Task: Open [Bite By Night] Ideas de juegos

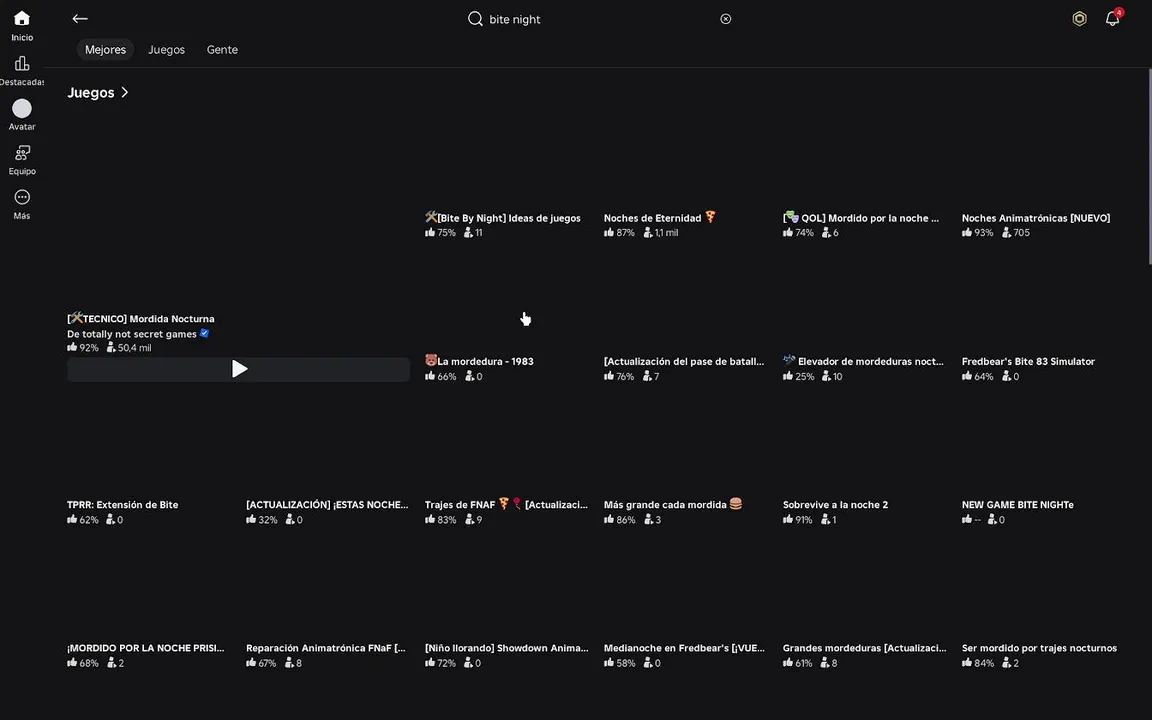Action: pos(503,217)
